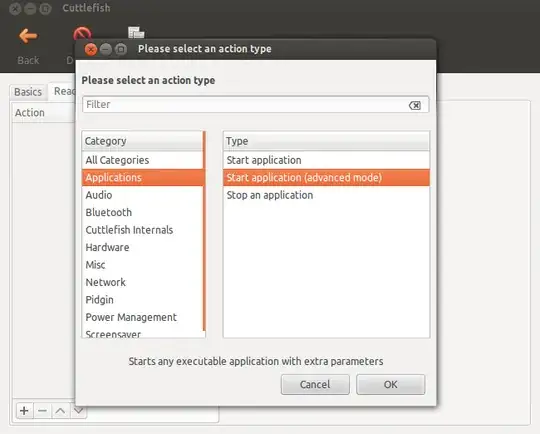
Task: Click the partially hidden toolbar icon above dialog
Action: (x=136, y=32)
